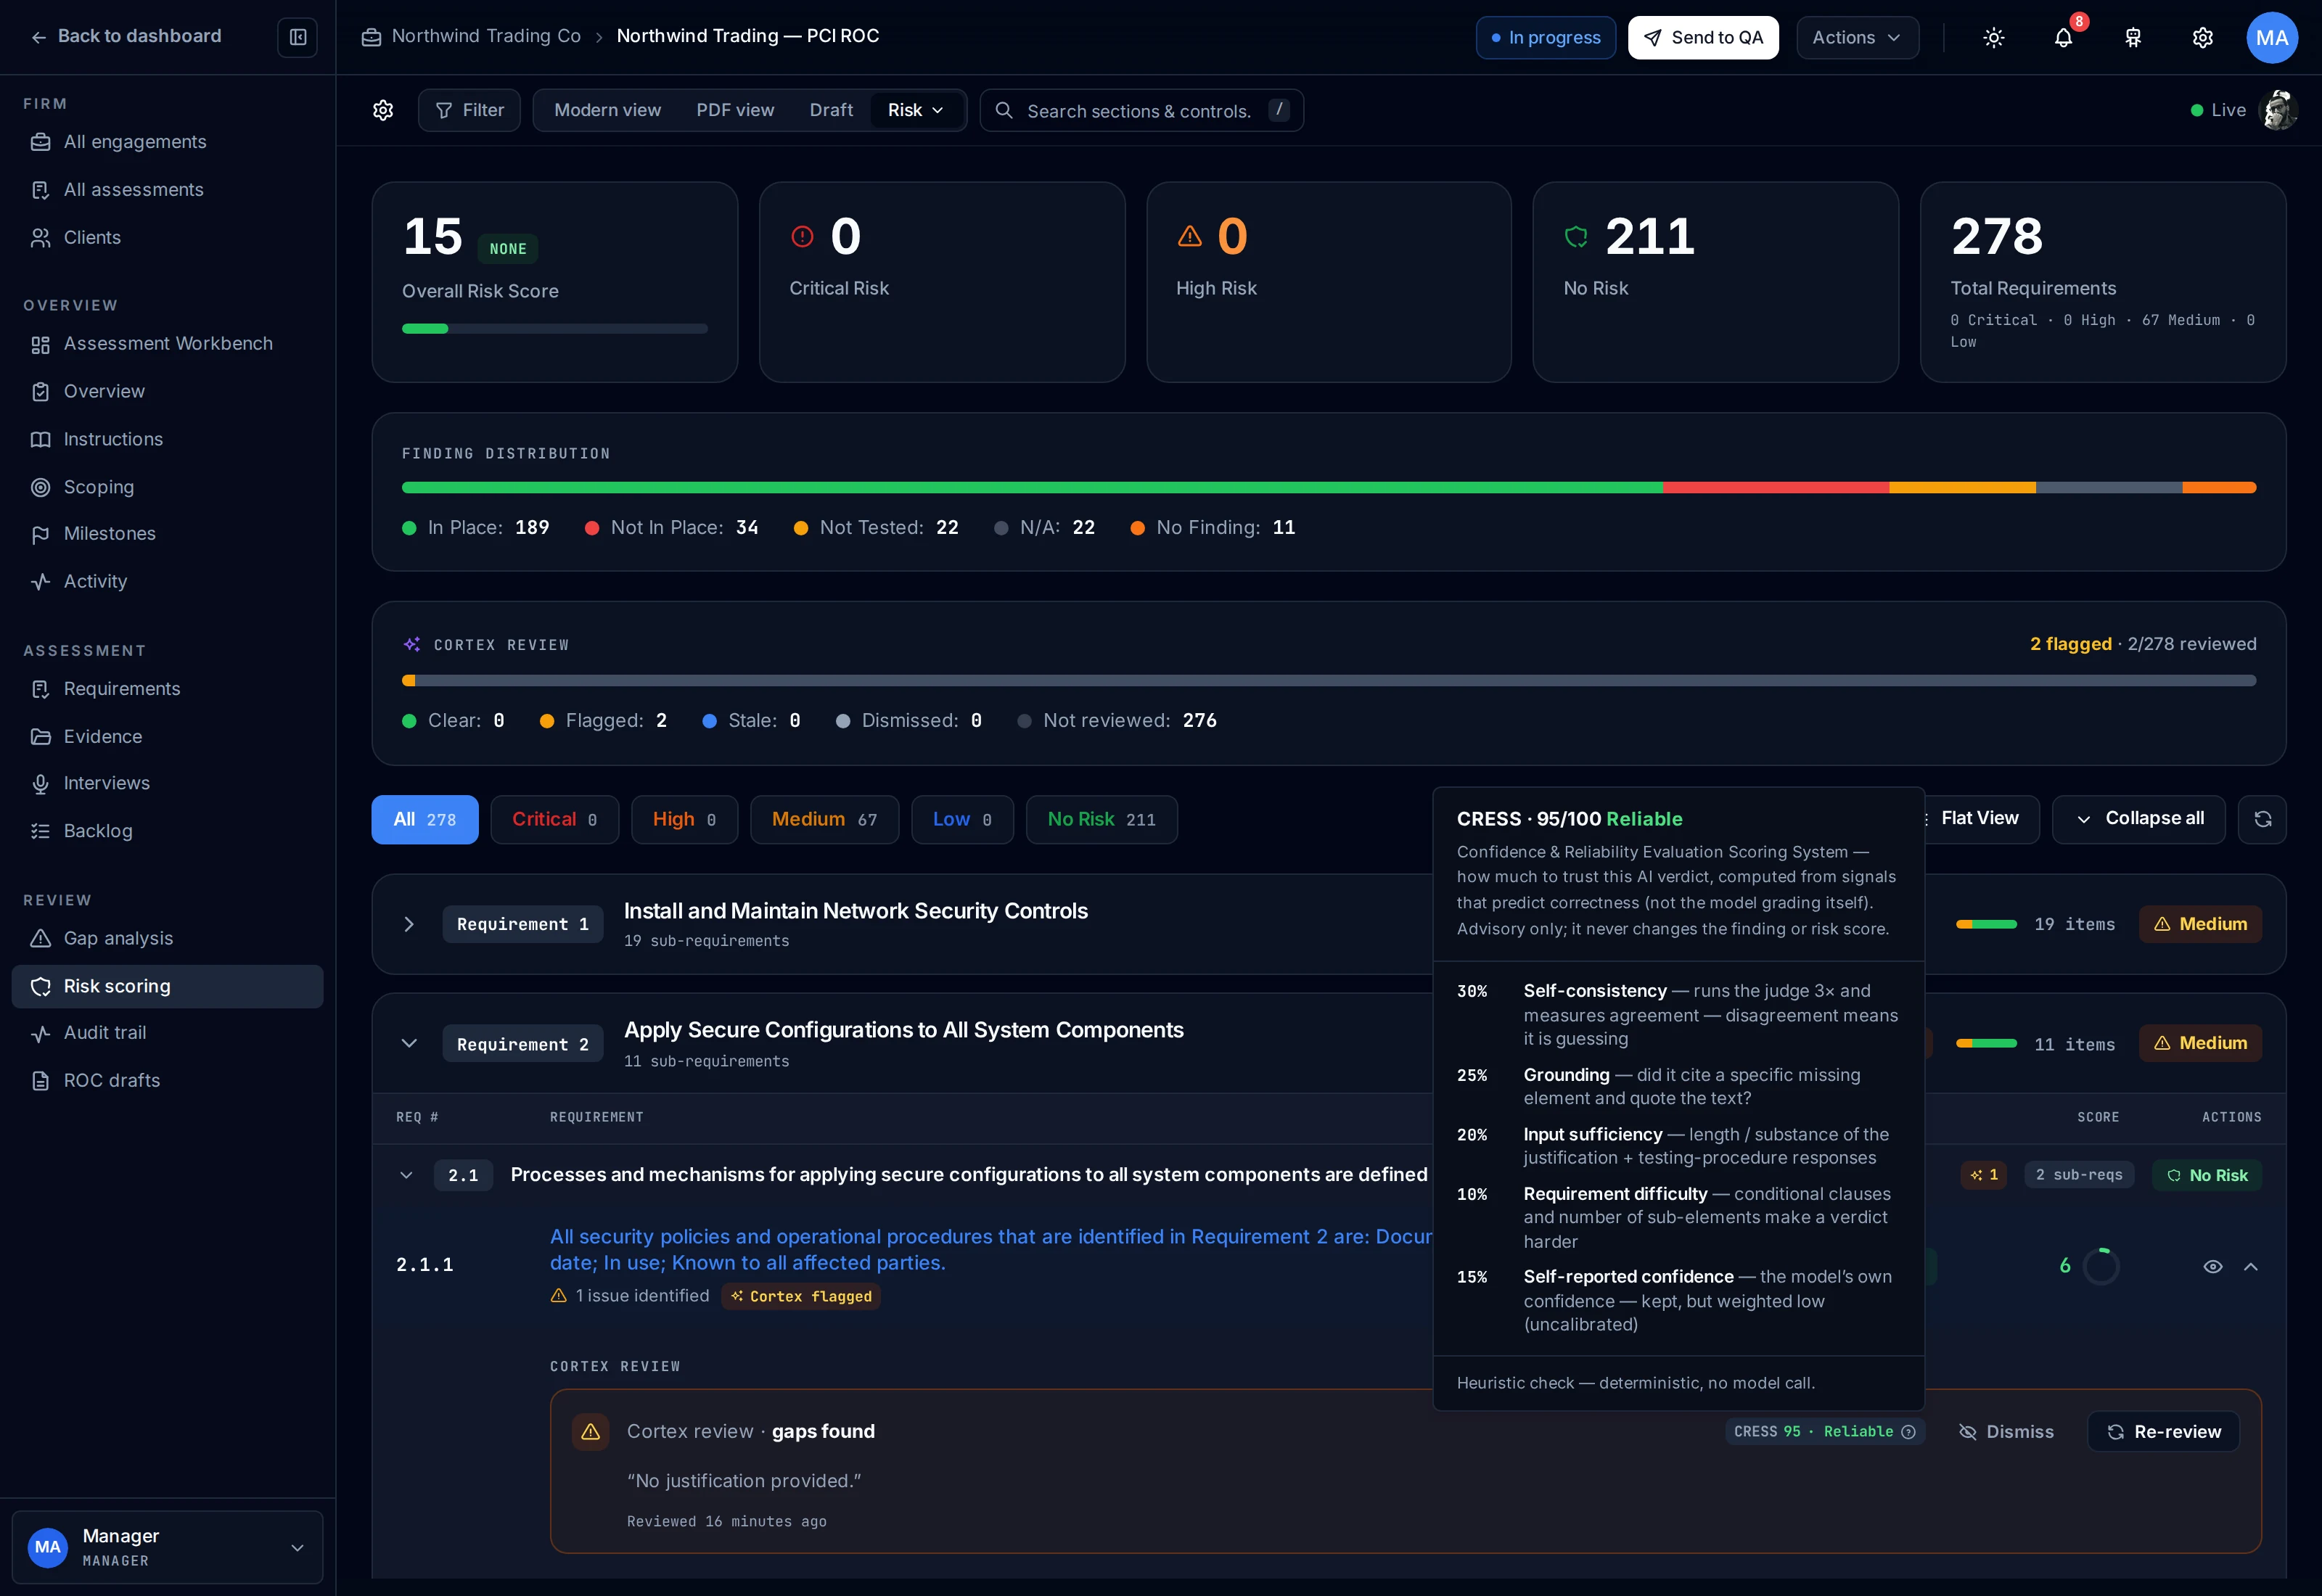Click the CRESS info question-mark icon
This screenshot has width=2322, height=1596.
pyautogui.click(x=1908, y=1432)
